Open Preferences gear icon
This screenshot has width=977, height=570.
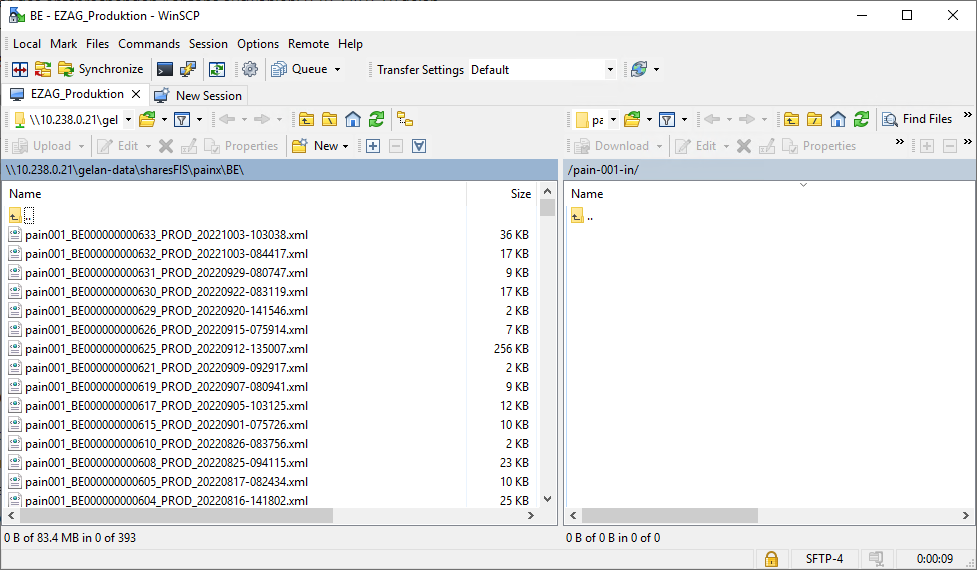pyautogui.click(x=250, y=69)
